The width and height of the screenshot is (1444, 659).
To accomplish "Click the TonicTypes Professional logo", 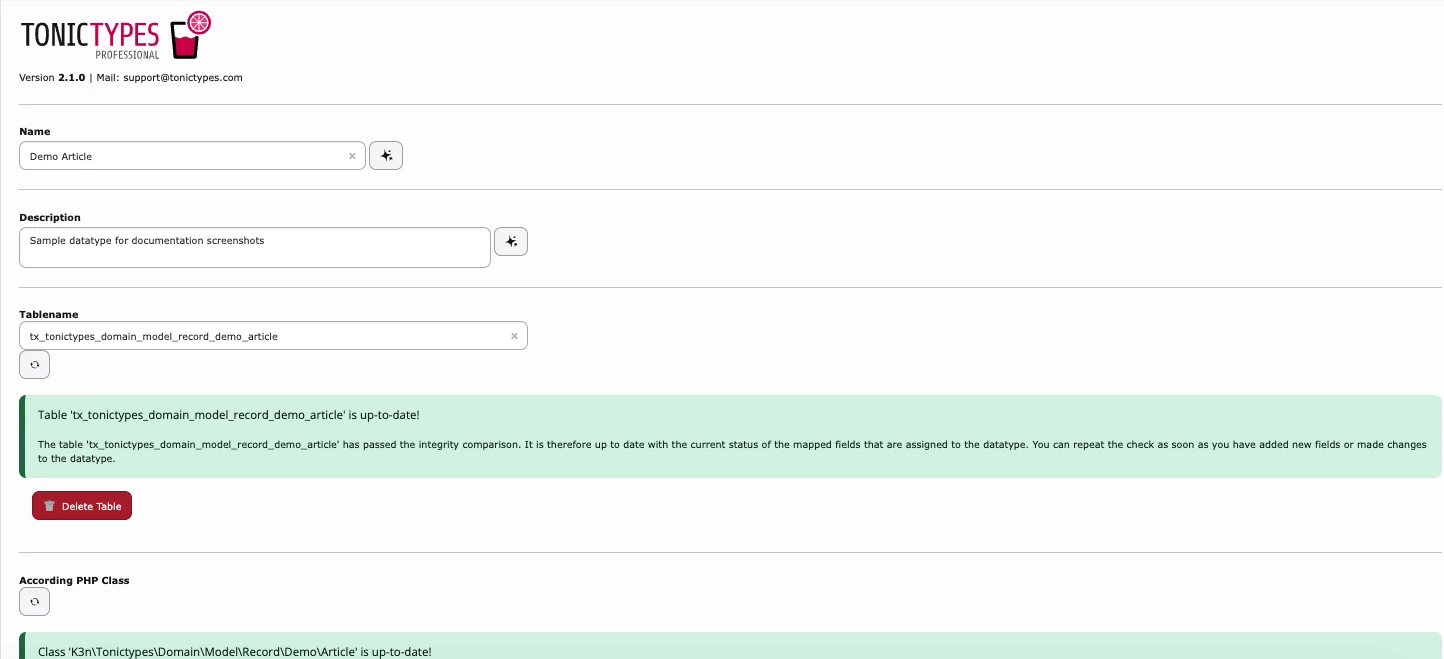I will [x=116, y=36].
